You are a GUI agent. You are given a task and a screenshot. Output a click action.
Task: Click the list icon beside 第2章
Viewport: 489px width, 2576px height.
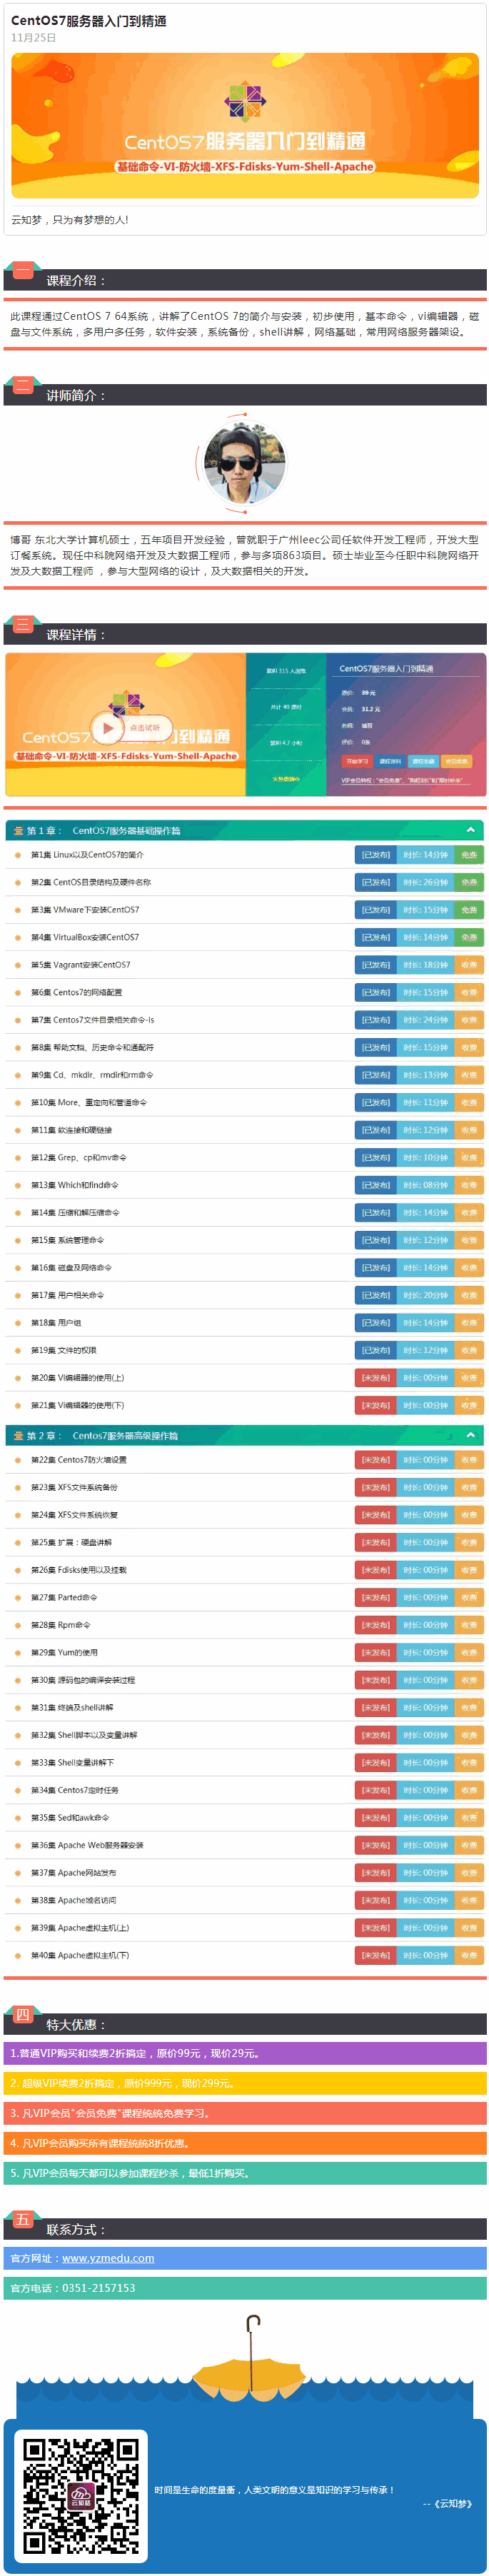[x=18, y=1436]
